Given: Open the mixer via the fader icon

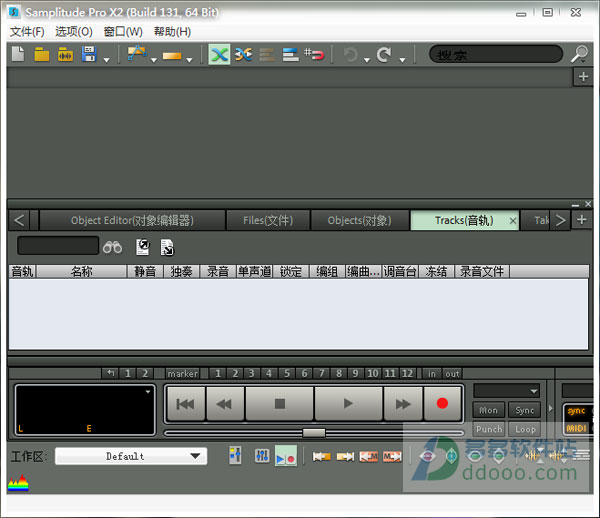Looking at the screenshot, I should (235, 455).
